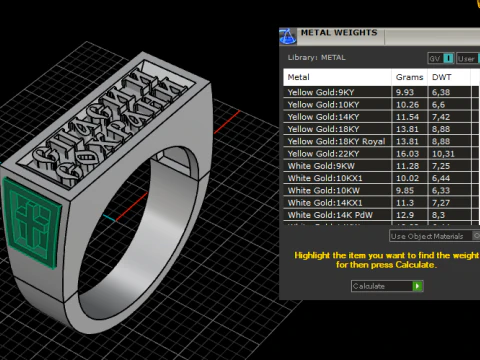Click the 10.26 grams value

(x=407, y=105)
